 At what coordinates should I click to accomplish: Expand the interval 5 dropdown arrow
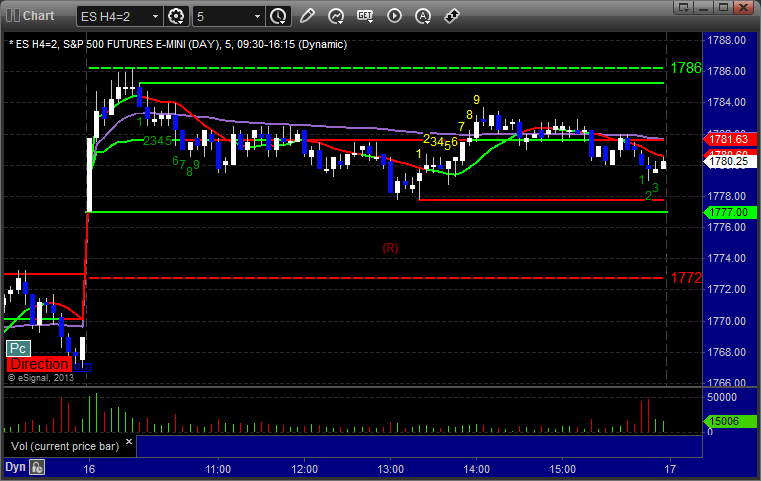pos(257,17)
